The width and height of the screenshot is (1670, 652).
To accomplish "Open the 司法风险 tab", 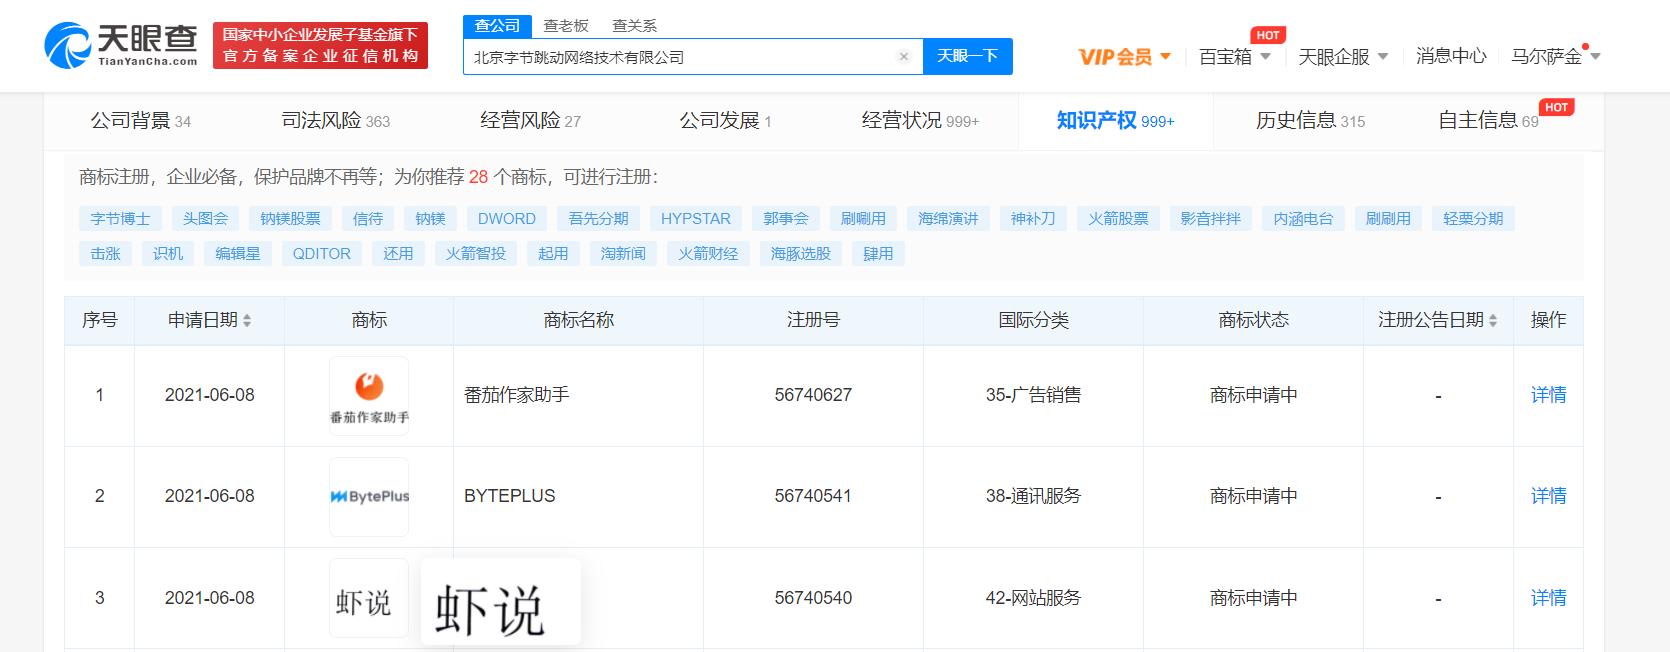I will tap(336, 121).
